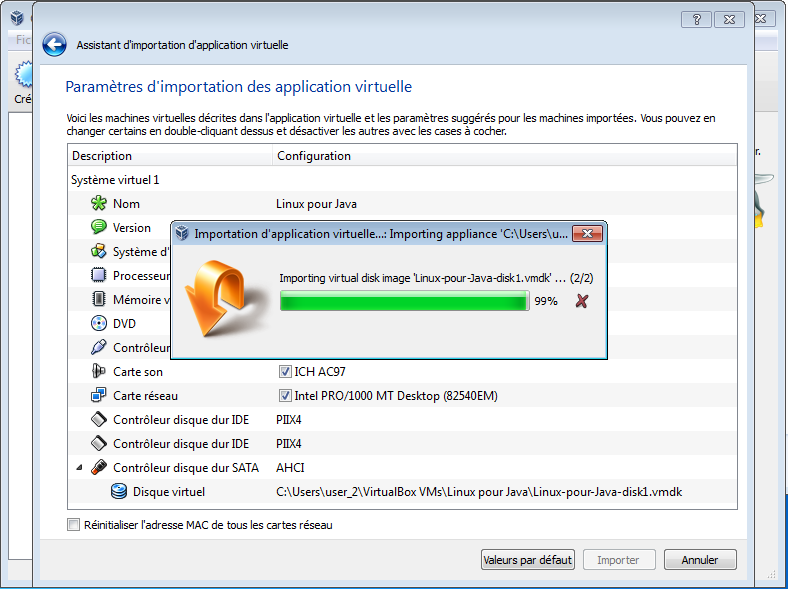The image size is (788, 589).
Task: Click the Mémoire RAM icon
Action: 98,299
